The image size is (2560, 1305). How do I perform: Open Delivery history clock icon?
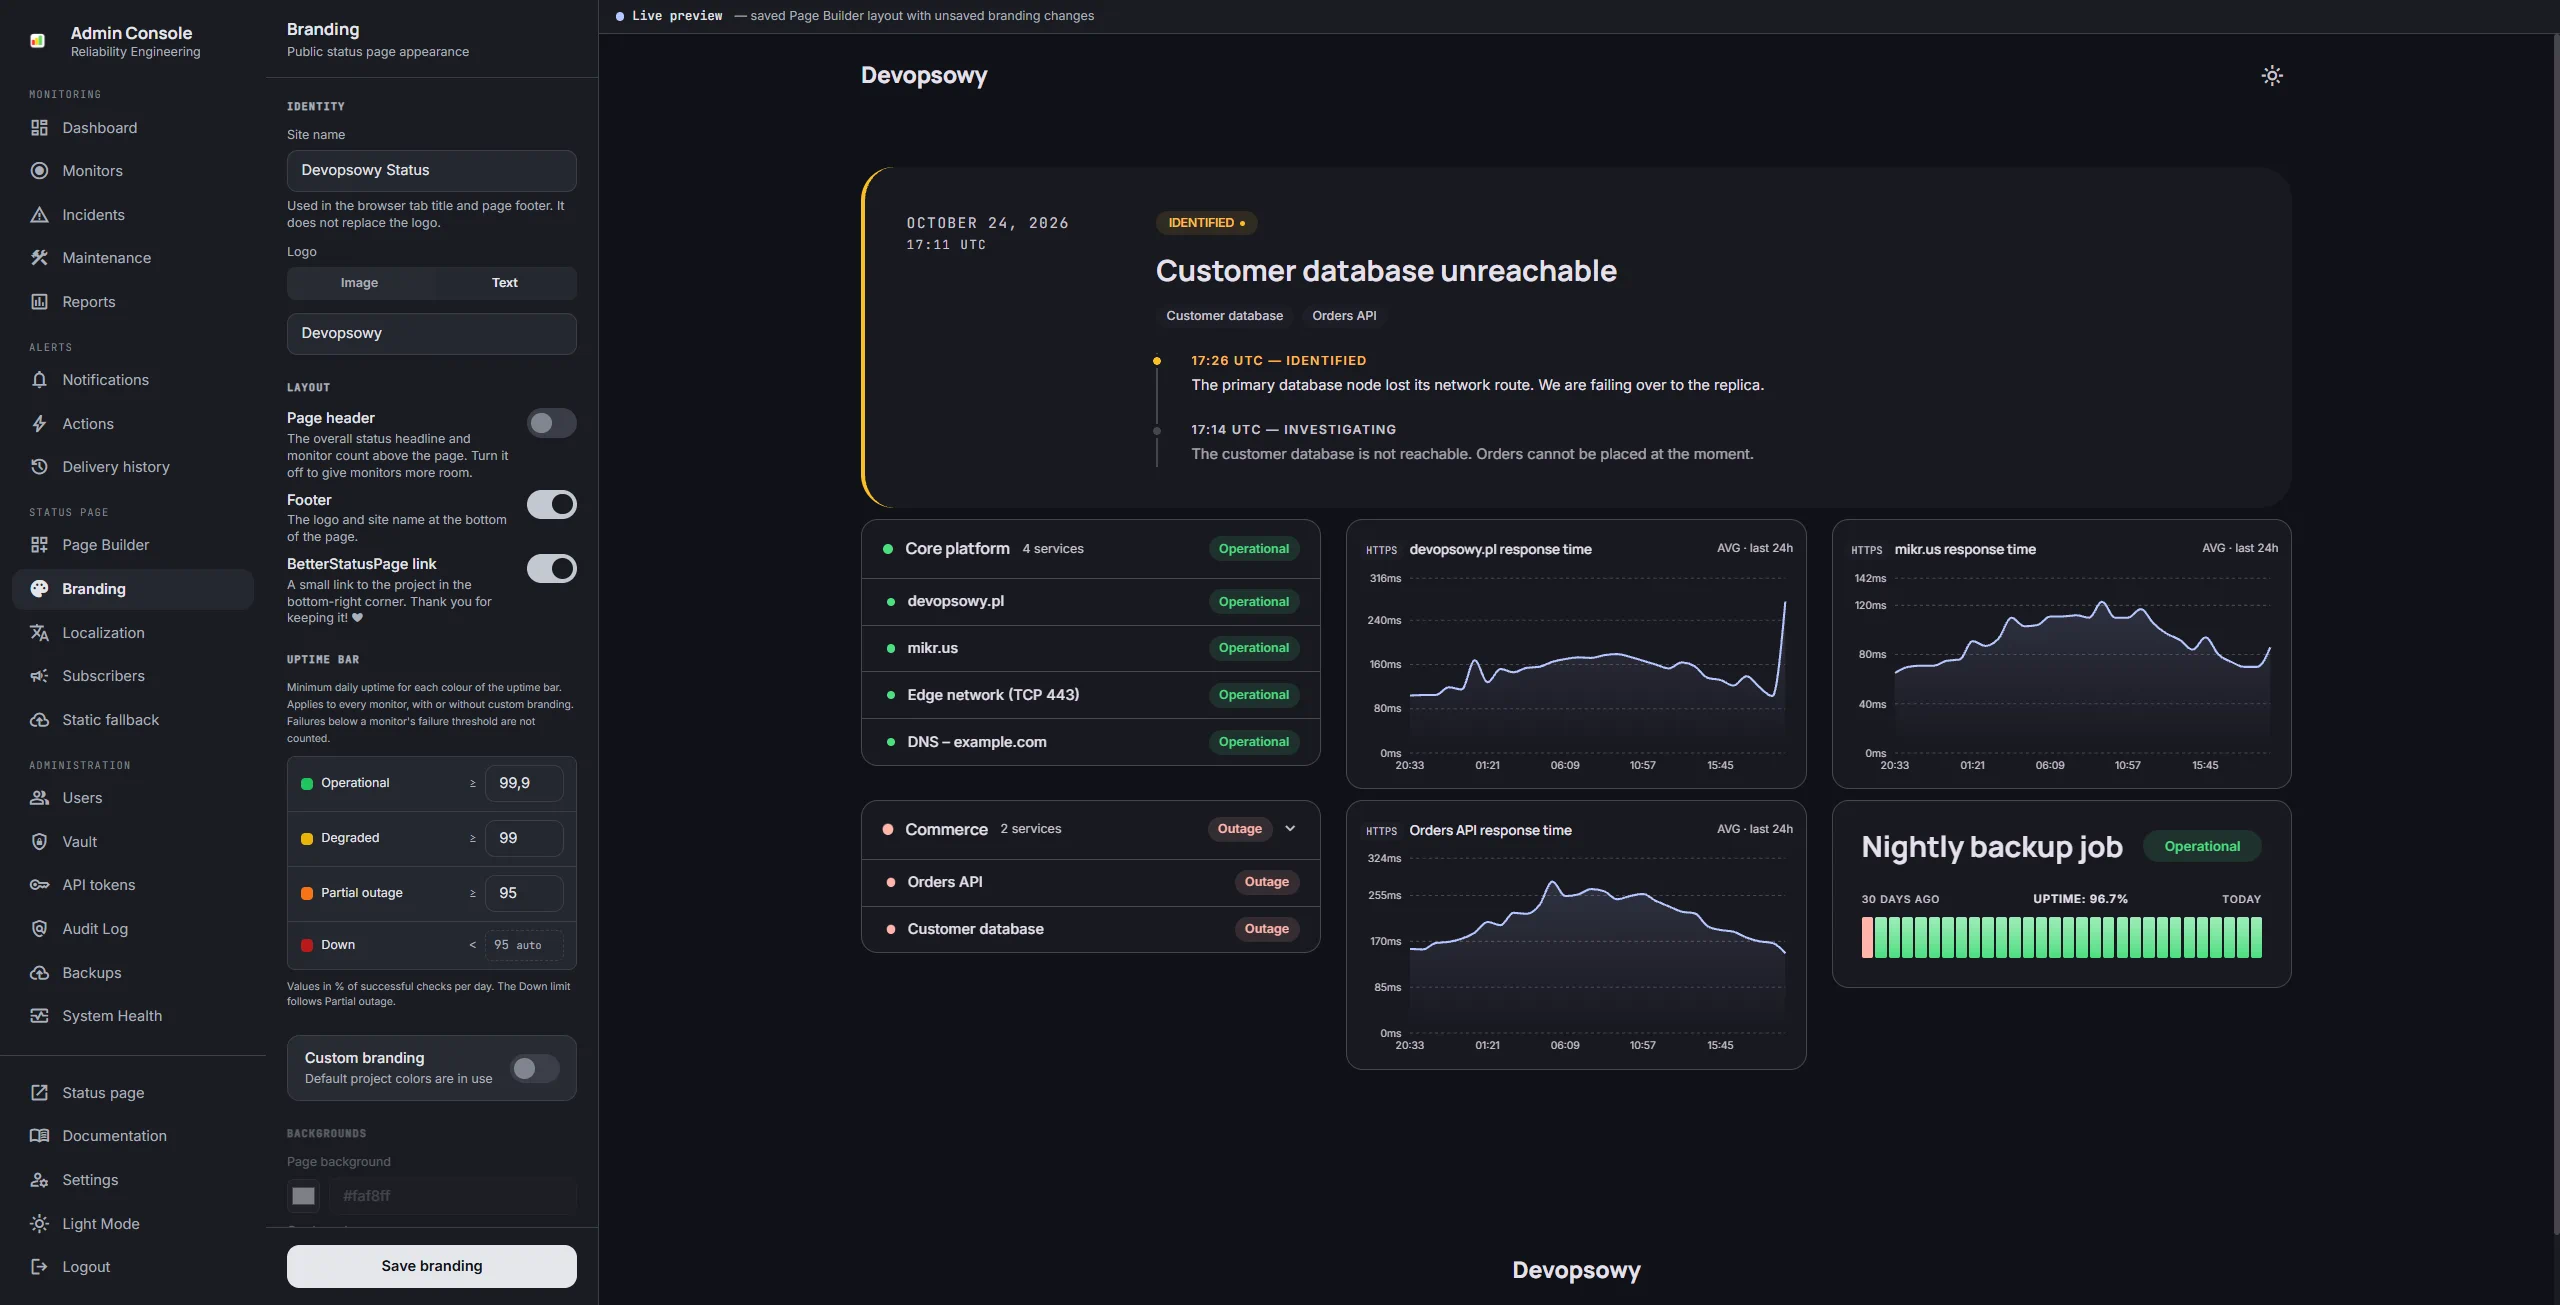(39, 467)
